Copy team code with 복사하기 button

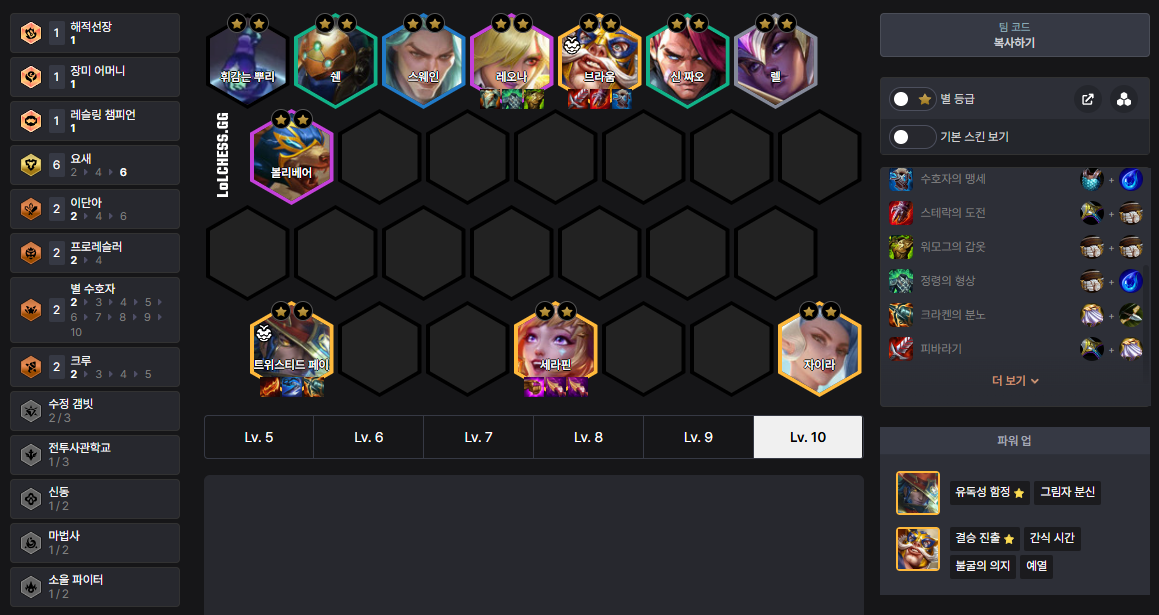tap(1014, 35)
